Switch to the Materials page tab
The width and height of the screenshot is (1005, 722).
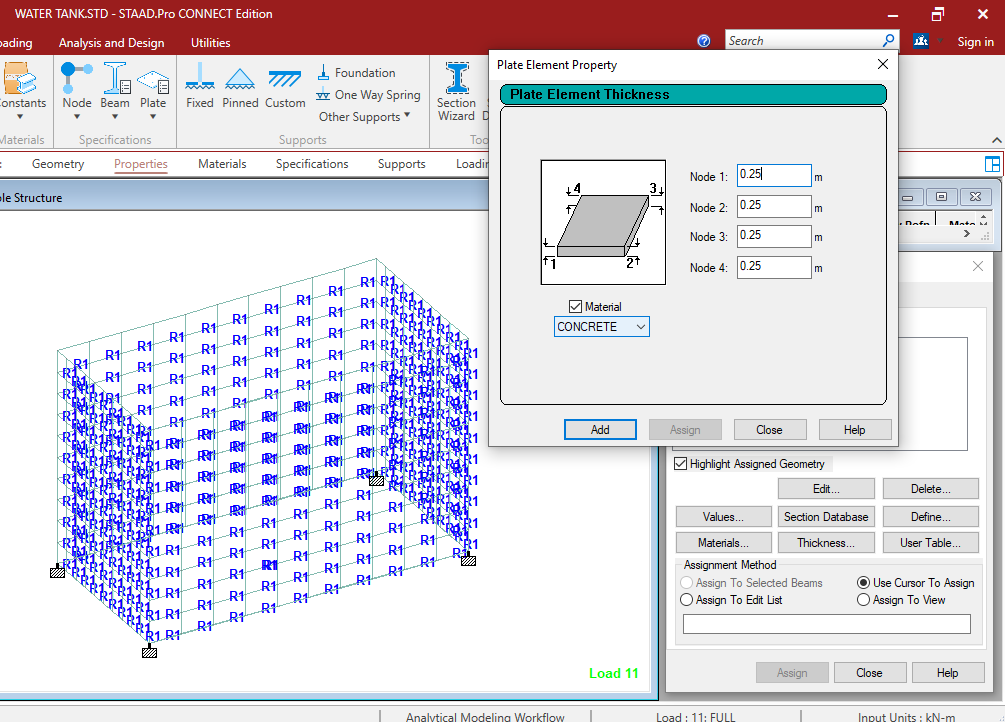[x=222, y=164]
